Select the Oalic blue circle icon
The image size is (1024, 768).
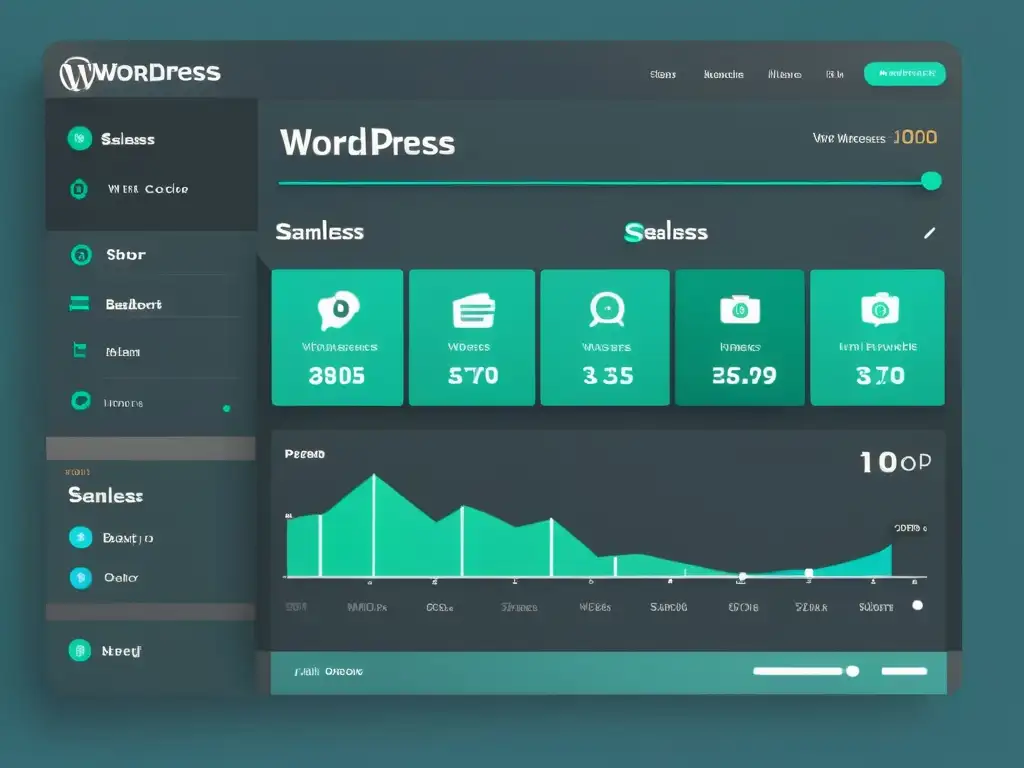tap(81, 577)
